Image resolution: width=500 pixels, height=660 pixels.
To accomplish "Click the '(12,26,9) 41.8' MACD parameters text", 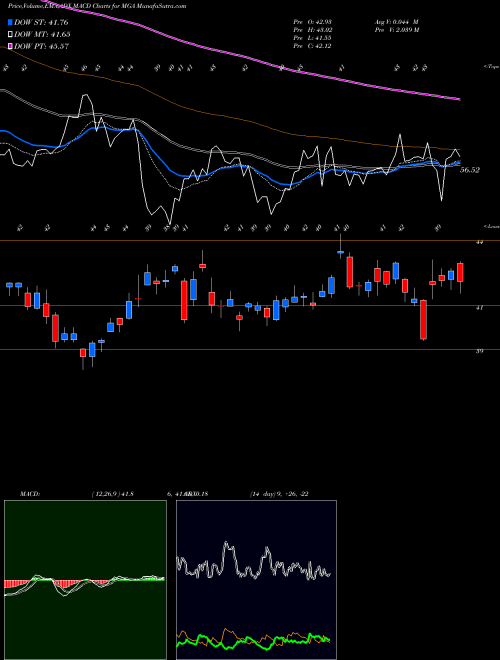I will click(x=112, y=494).
